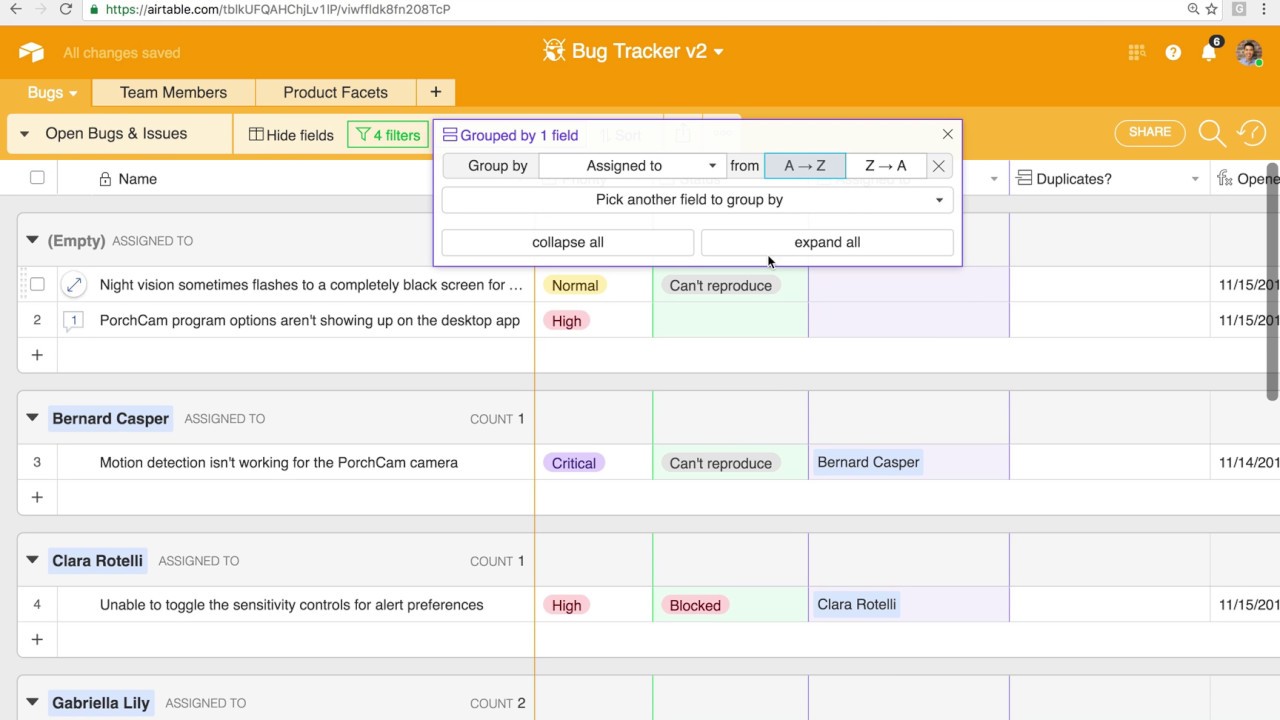1280x720 pixels.
Task: Click the Bernard Casper assignee cell
Action: [x=908, y=462]
